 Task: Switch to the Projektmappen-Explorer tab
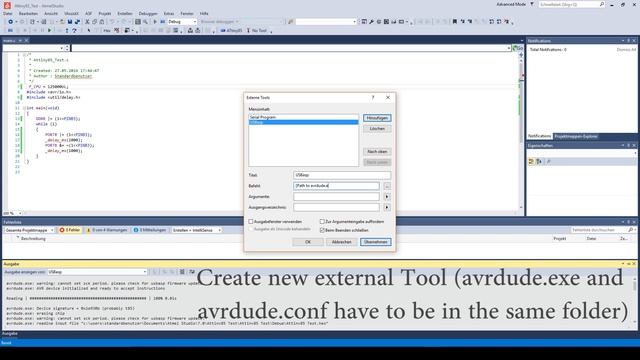point(576,136)
